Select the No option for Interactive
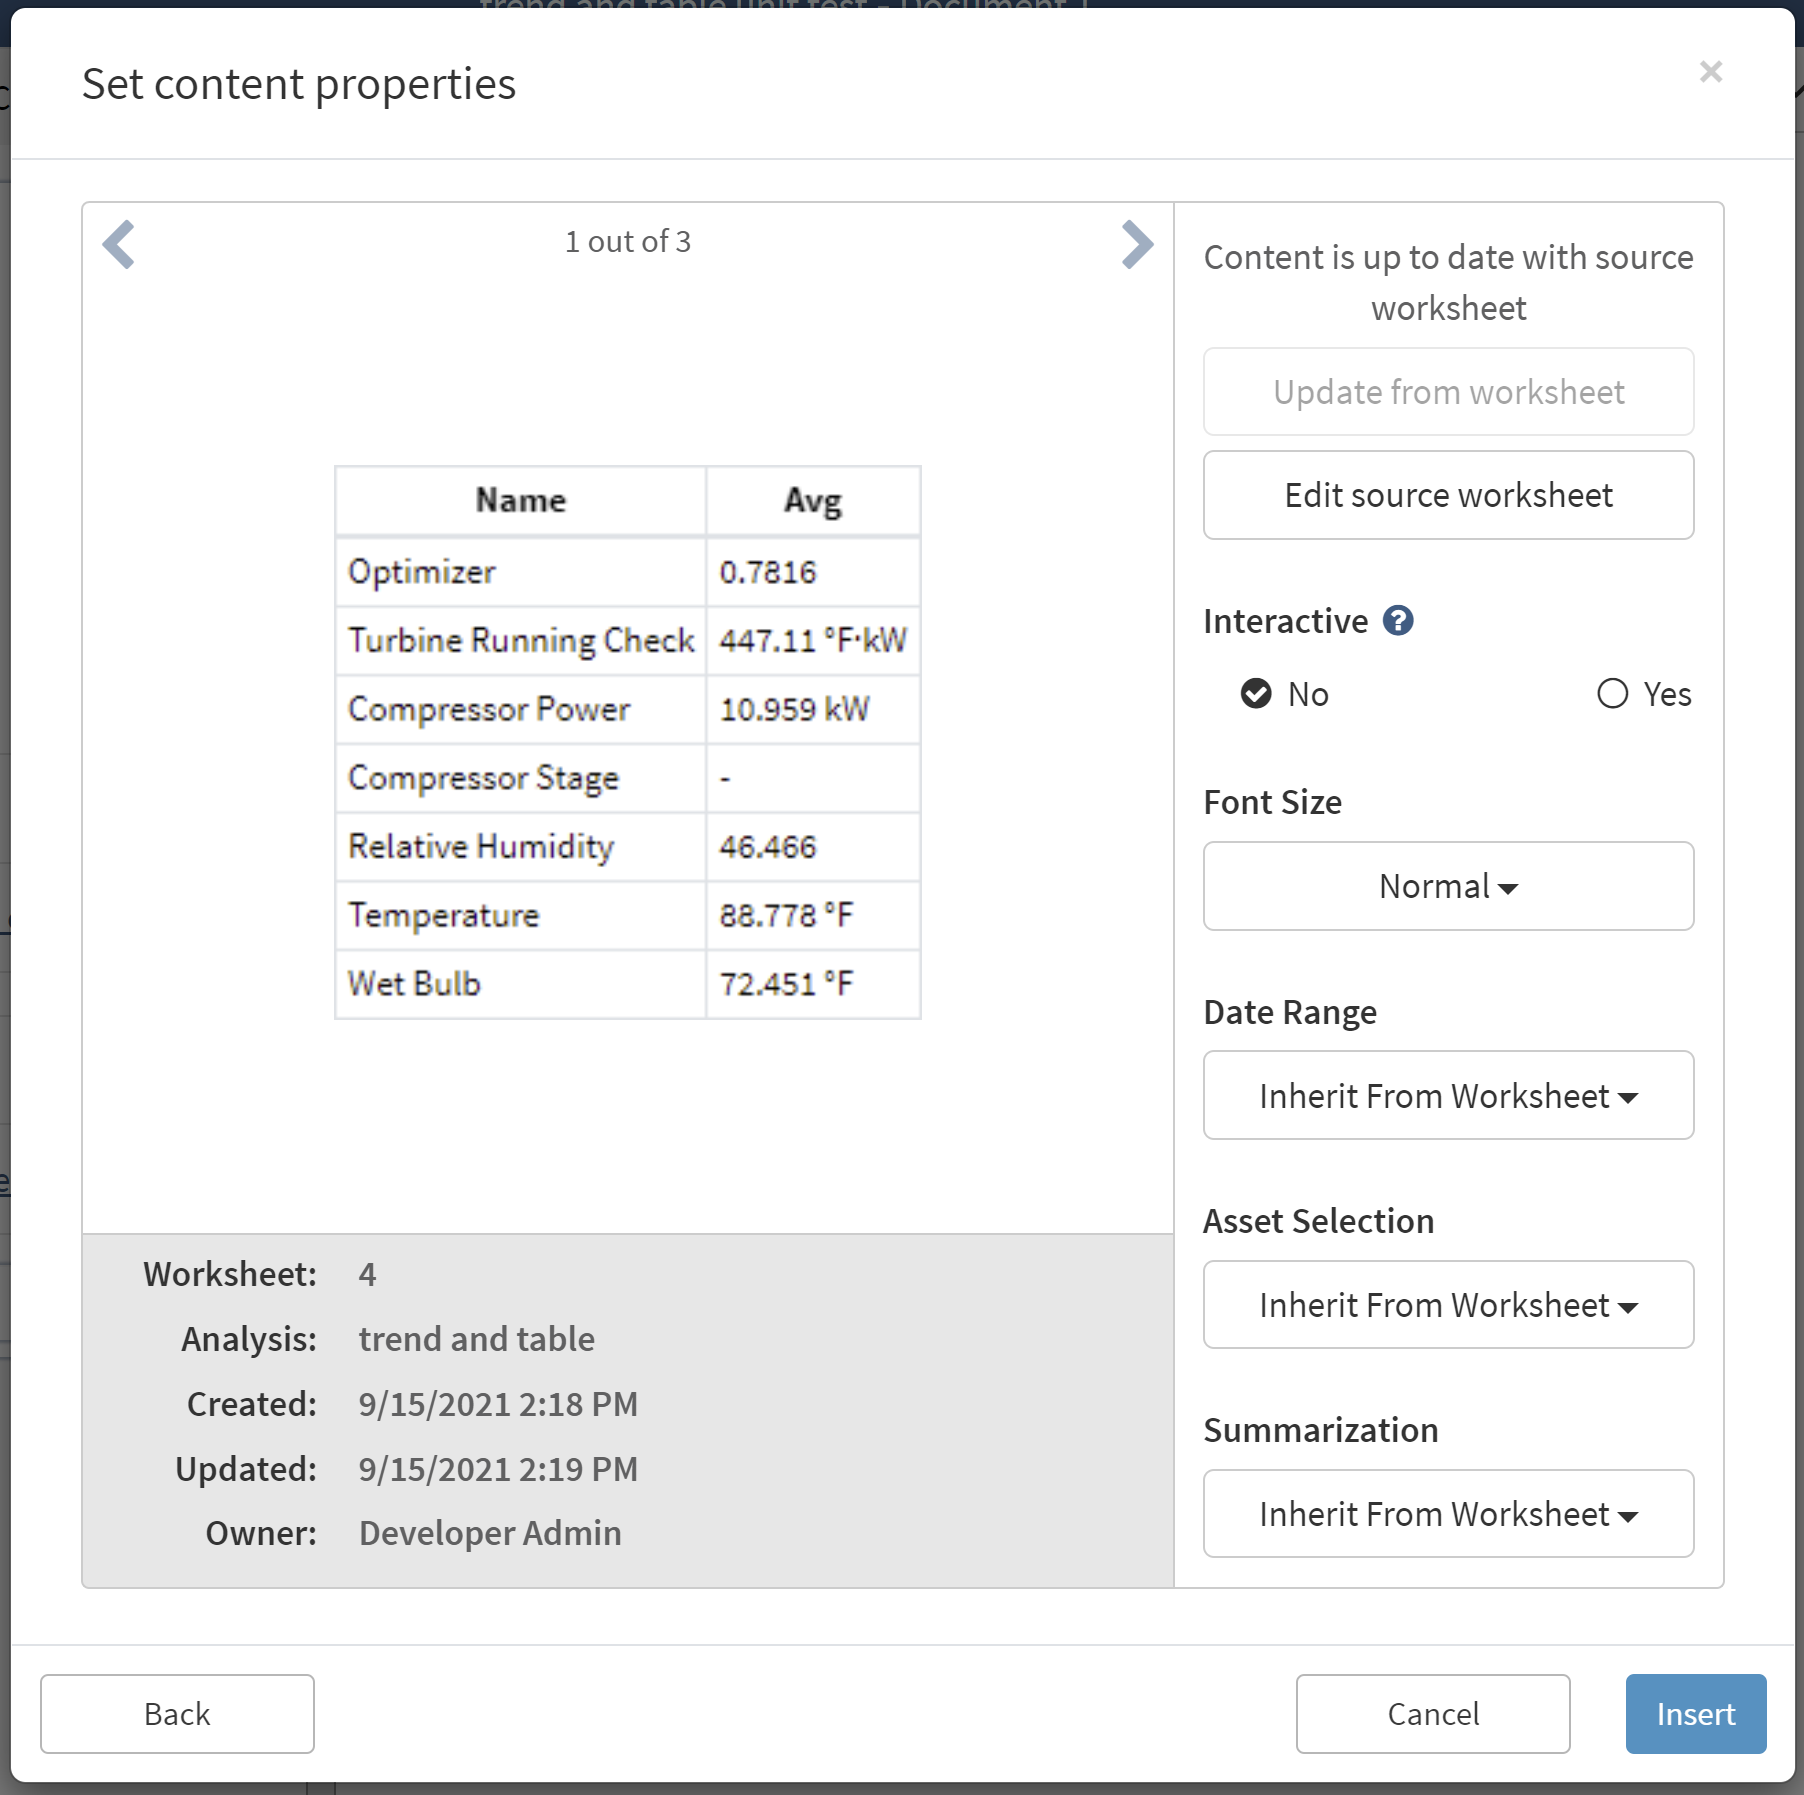This screenshot has width=1804, height=1795. point(1256,693)
